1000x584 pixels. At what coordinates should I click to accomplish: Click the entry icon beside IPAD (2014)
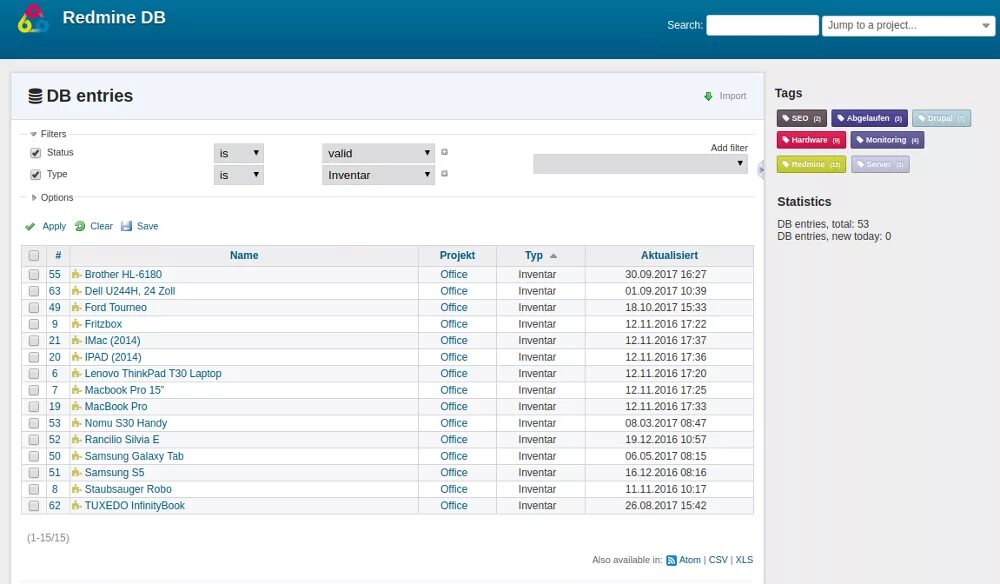point(77,357)
